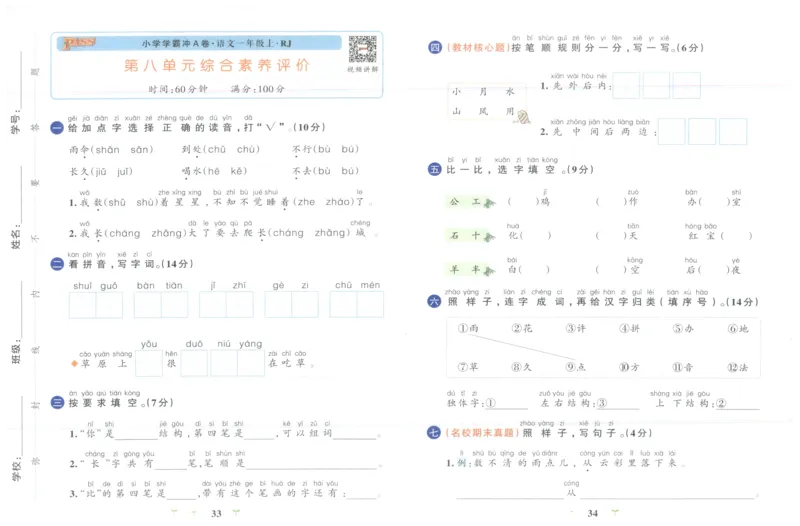Viewport: 800px width, 526px height.
Task: Click the writing box under pinyin niú
Action: tap(224, 364)
